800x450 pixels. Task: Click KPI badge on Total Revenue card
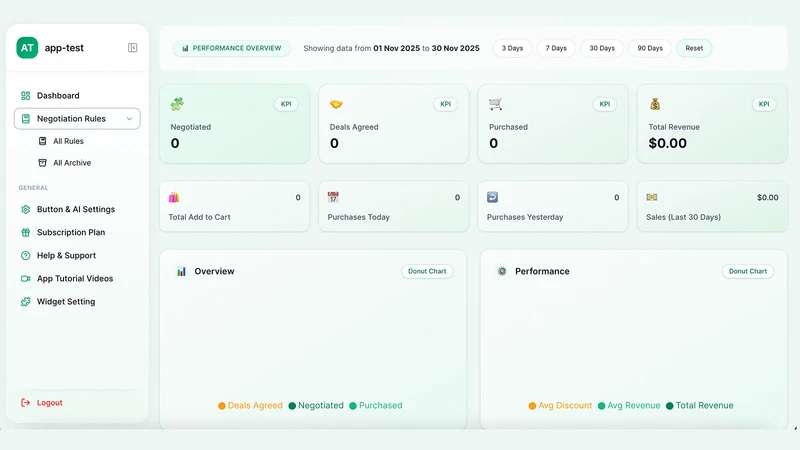pyautogui.click(x=764, y=104)
